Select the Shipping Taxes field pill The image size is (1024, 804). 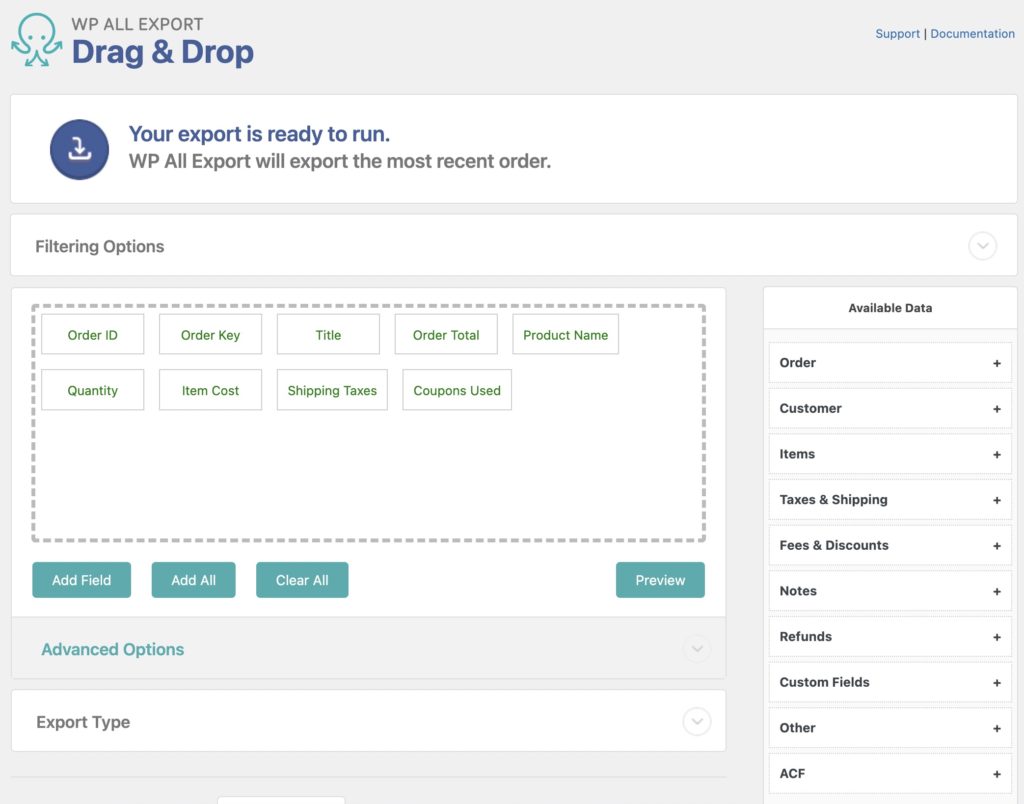click(331, 390)
